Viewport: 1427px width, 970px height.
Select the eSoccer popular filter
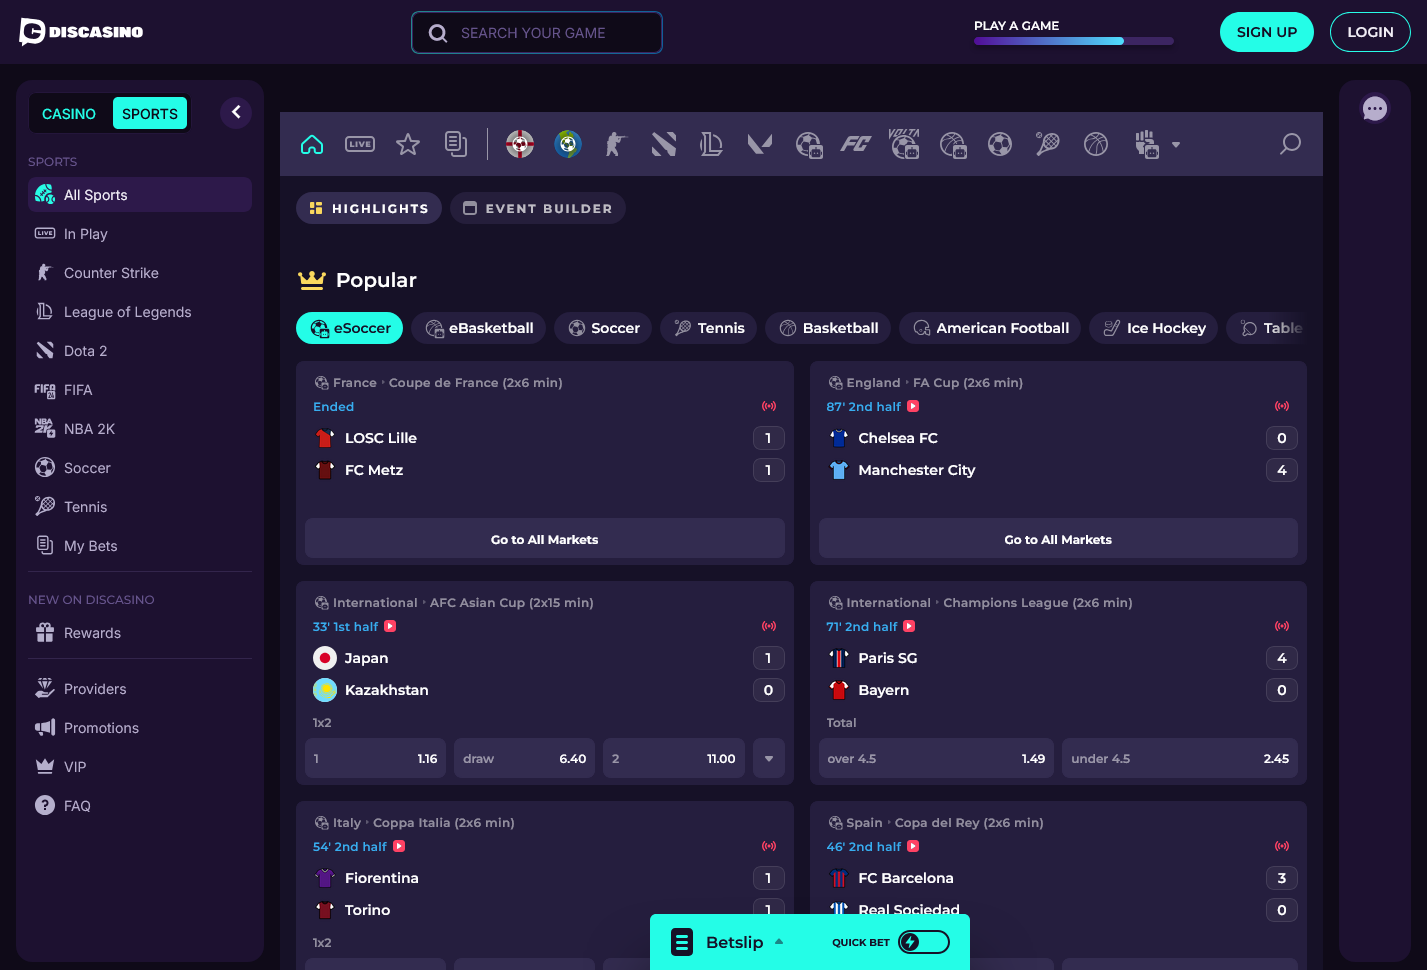tap(350, 328)
